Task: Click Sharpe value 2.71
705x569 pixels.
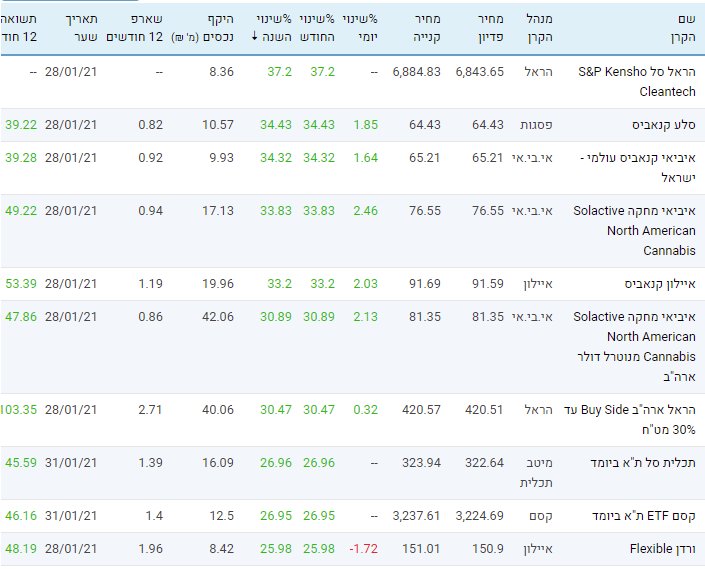Action: 150,410
